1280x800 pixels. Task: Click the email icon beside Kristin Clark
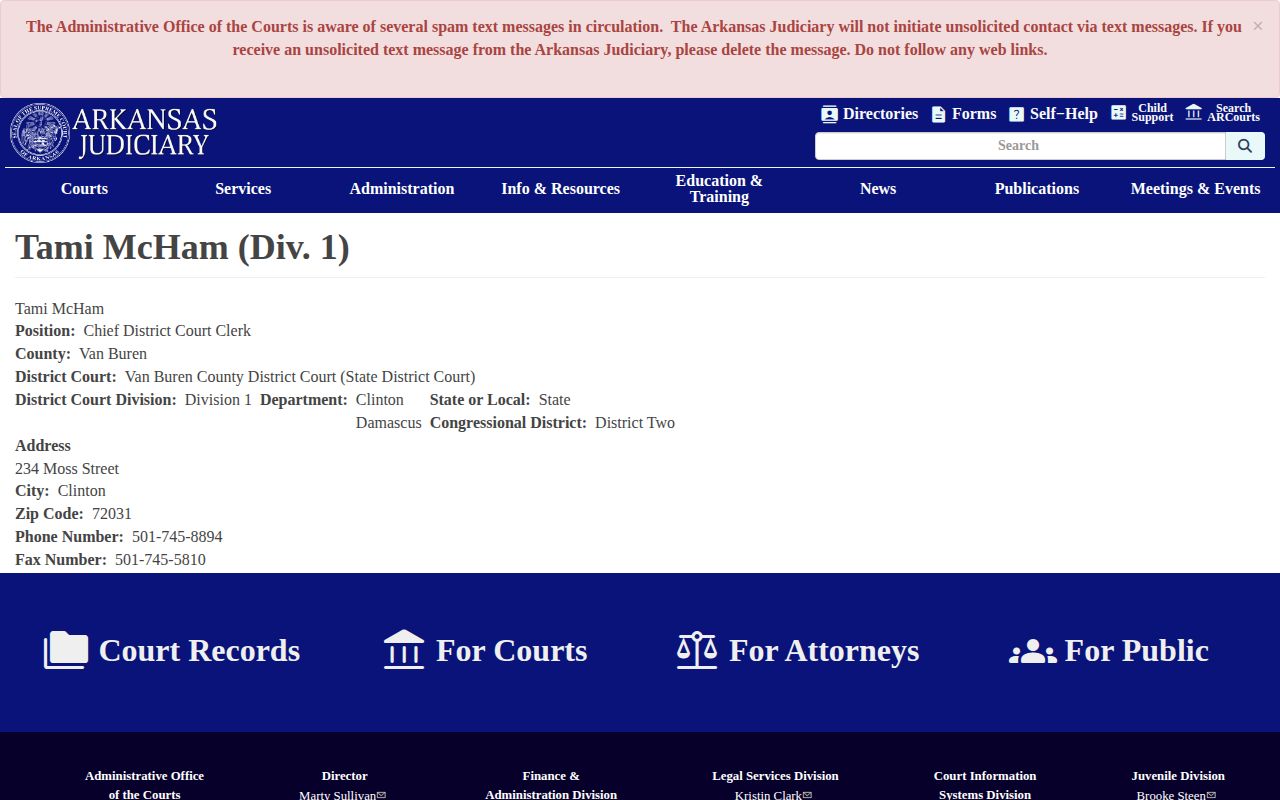[807, 795]
